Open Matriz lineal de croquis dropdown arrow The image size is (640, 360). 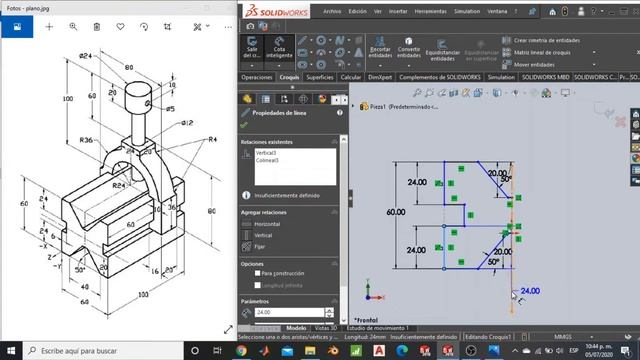point(594,52)
